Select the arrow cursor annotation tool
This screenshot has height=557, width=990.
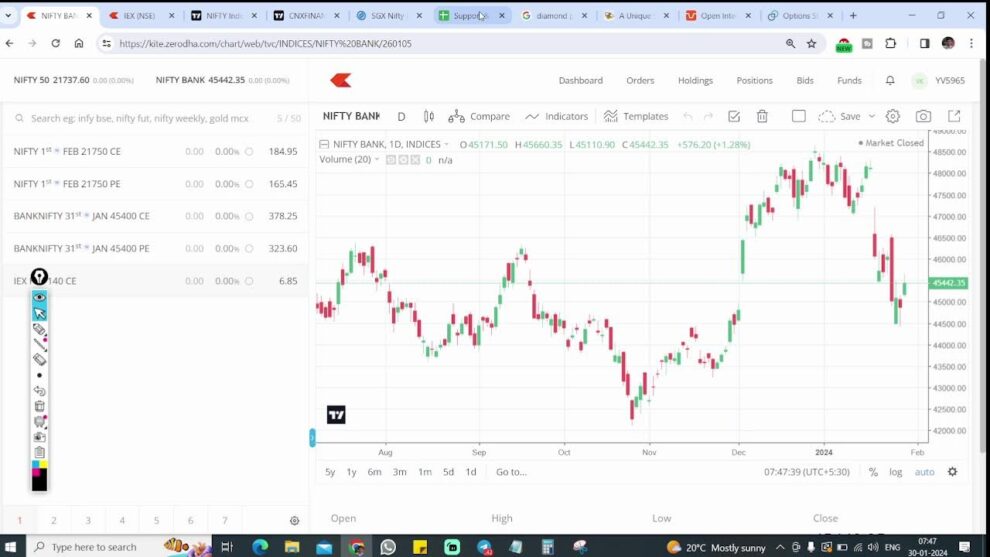(40, 313)
